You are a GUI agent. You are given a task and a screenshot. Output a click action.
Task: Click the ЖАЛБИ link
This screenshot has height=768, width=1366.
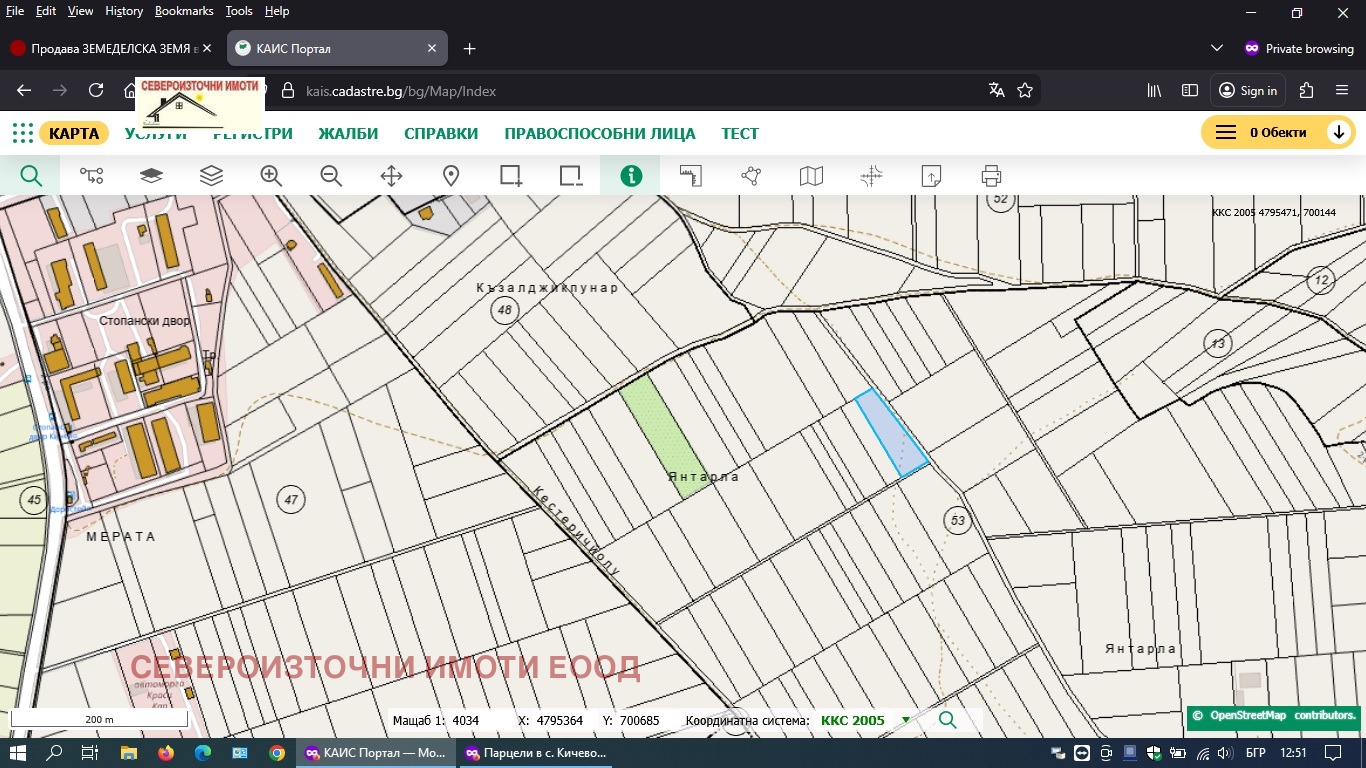point(348,134)
